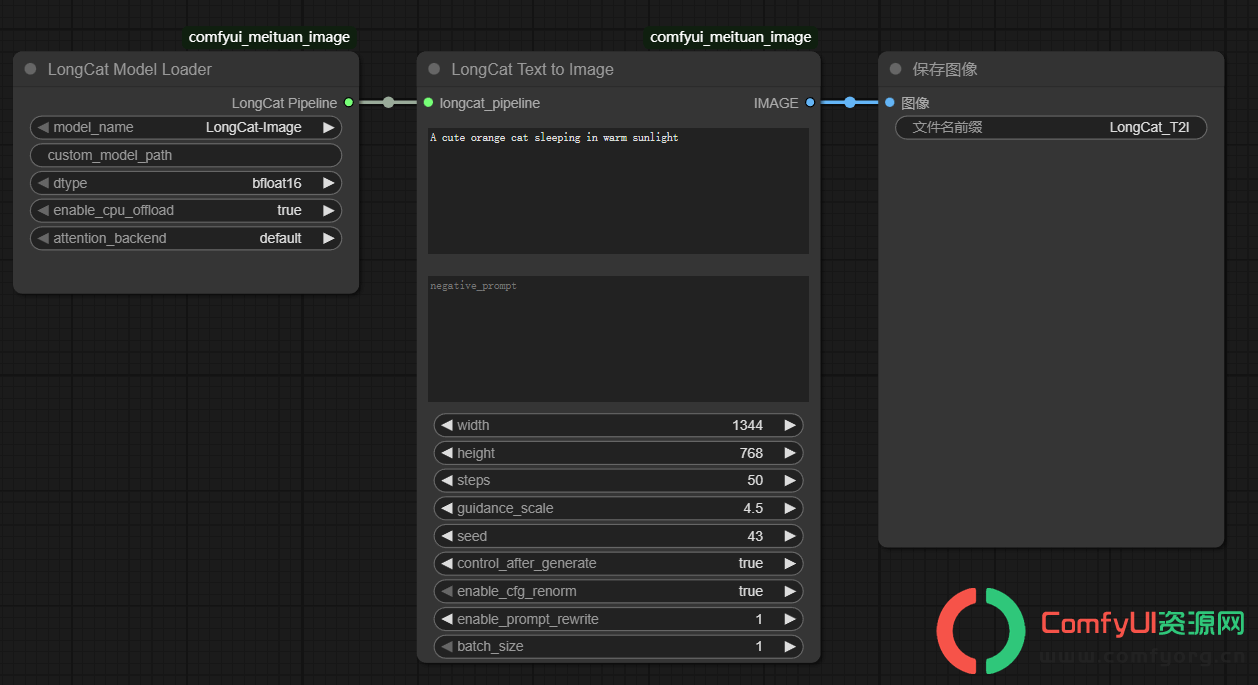This screenshot has height=685, width=1258.
Task: Decrease batch_size with the left arrow
Action: pyautogui.click(x=447, y=646)
